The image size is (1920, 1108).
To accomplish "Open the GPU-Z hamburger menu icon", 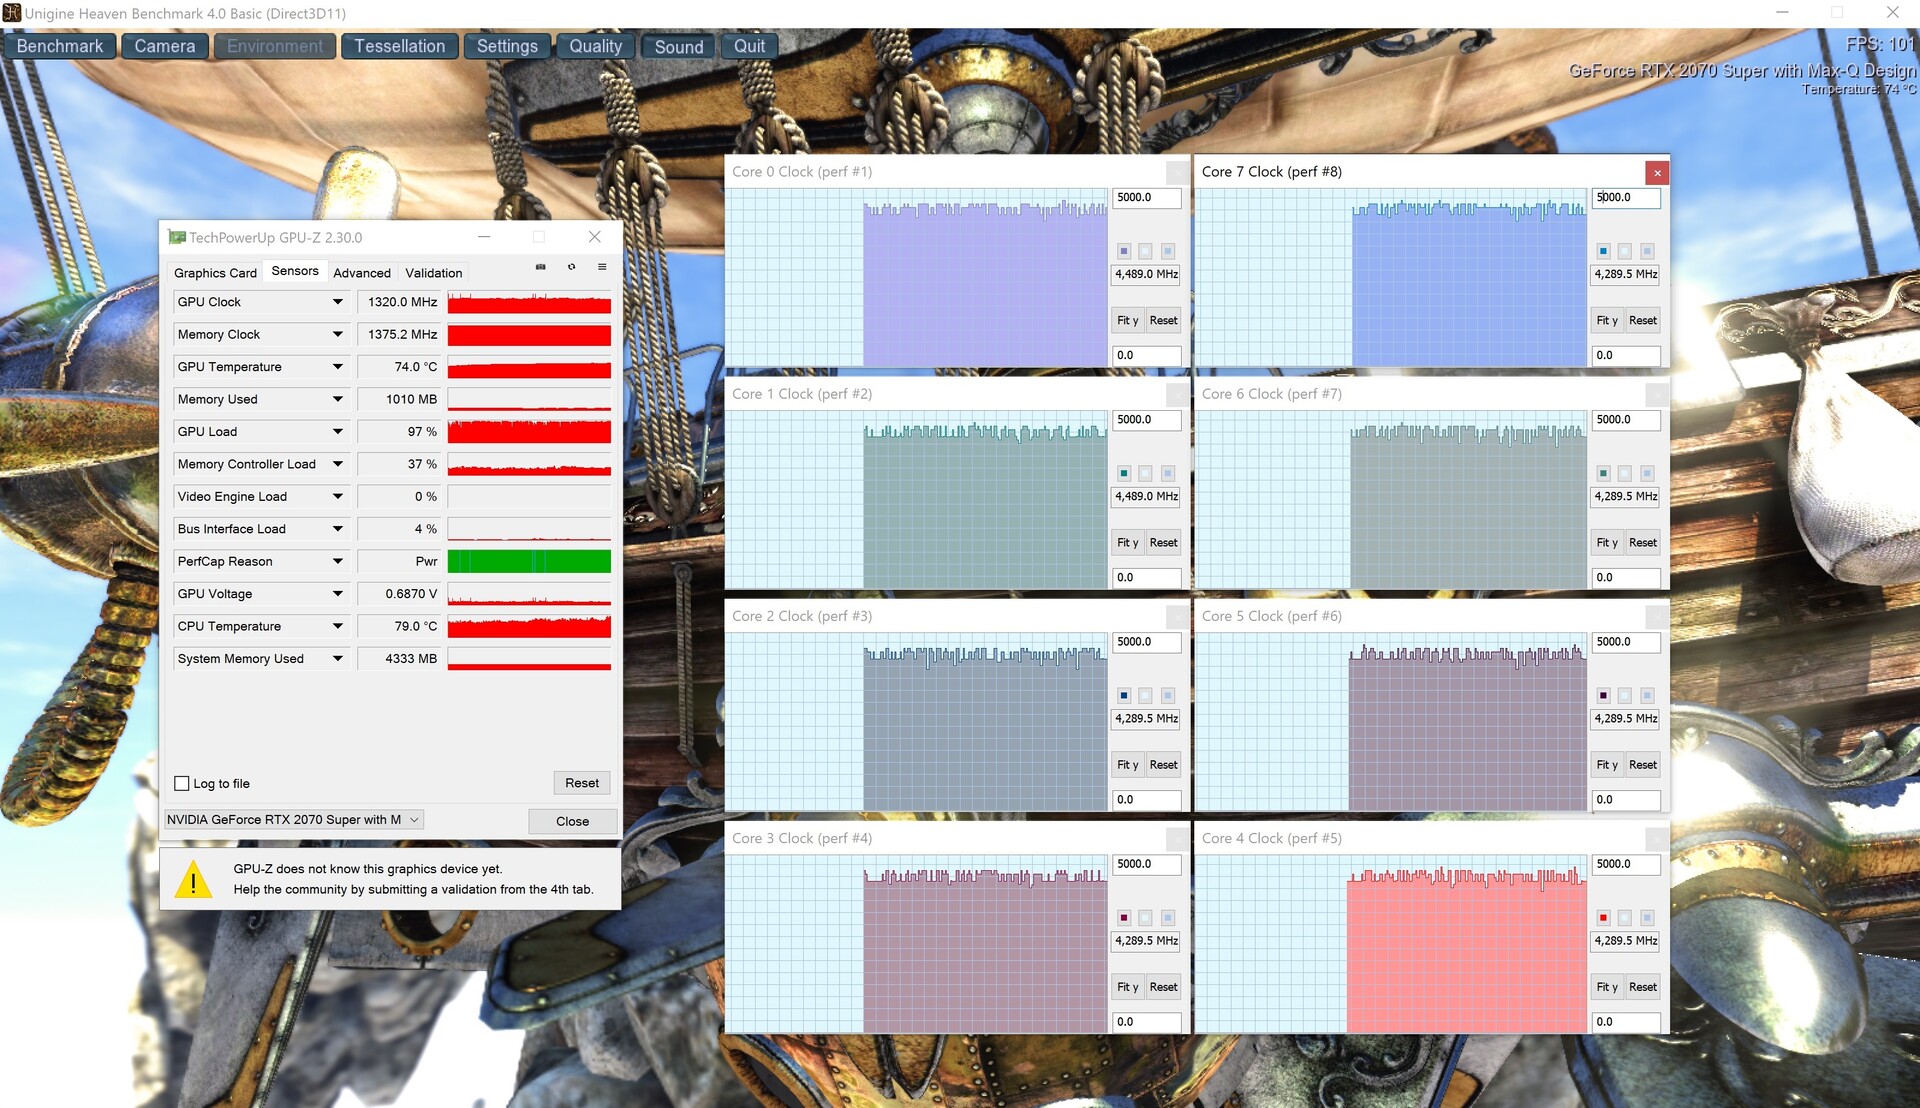I will click(602, 267).
